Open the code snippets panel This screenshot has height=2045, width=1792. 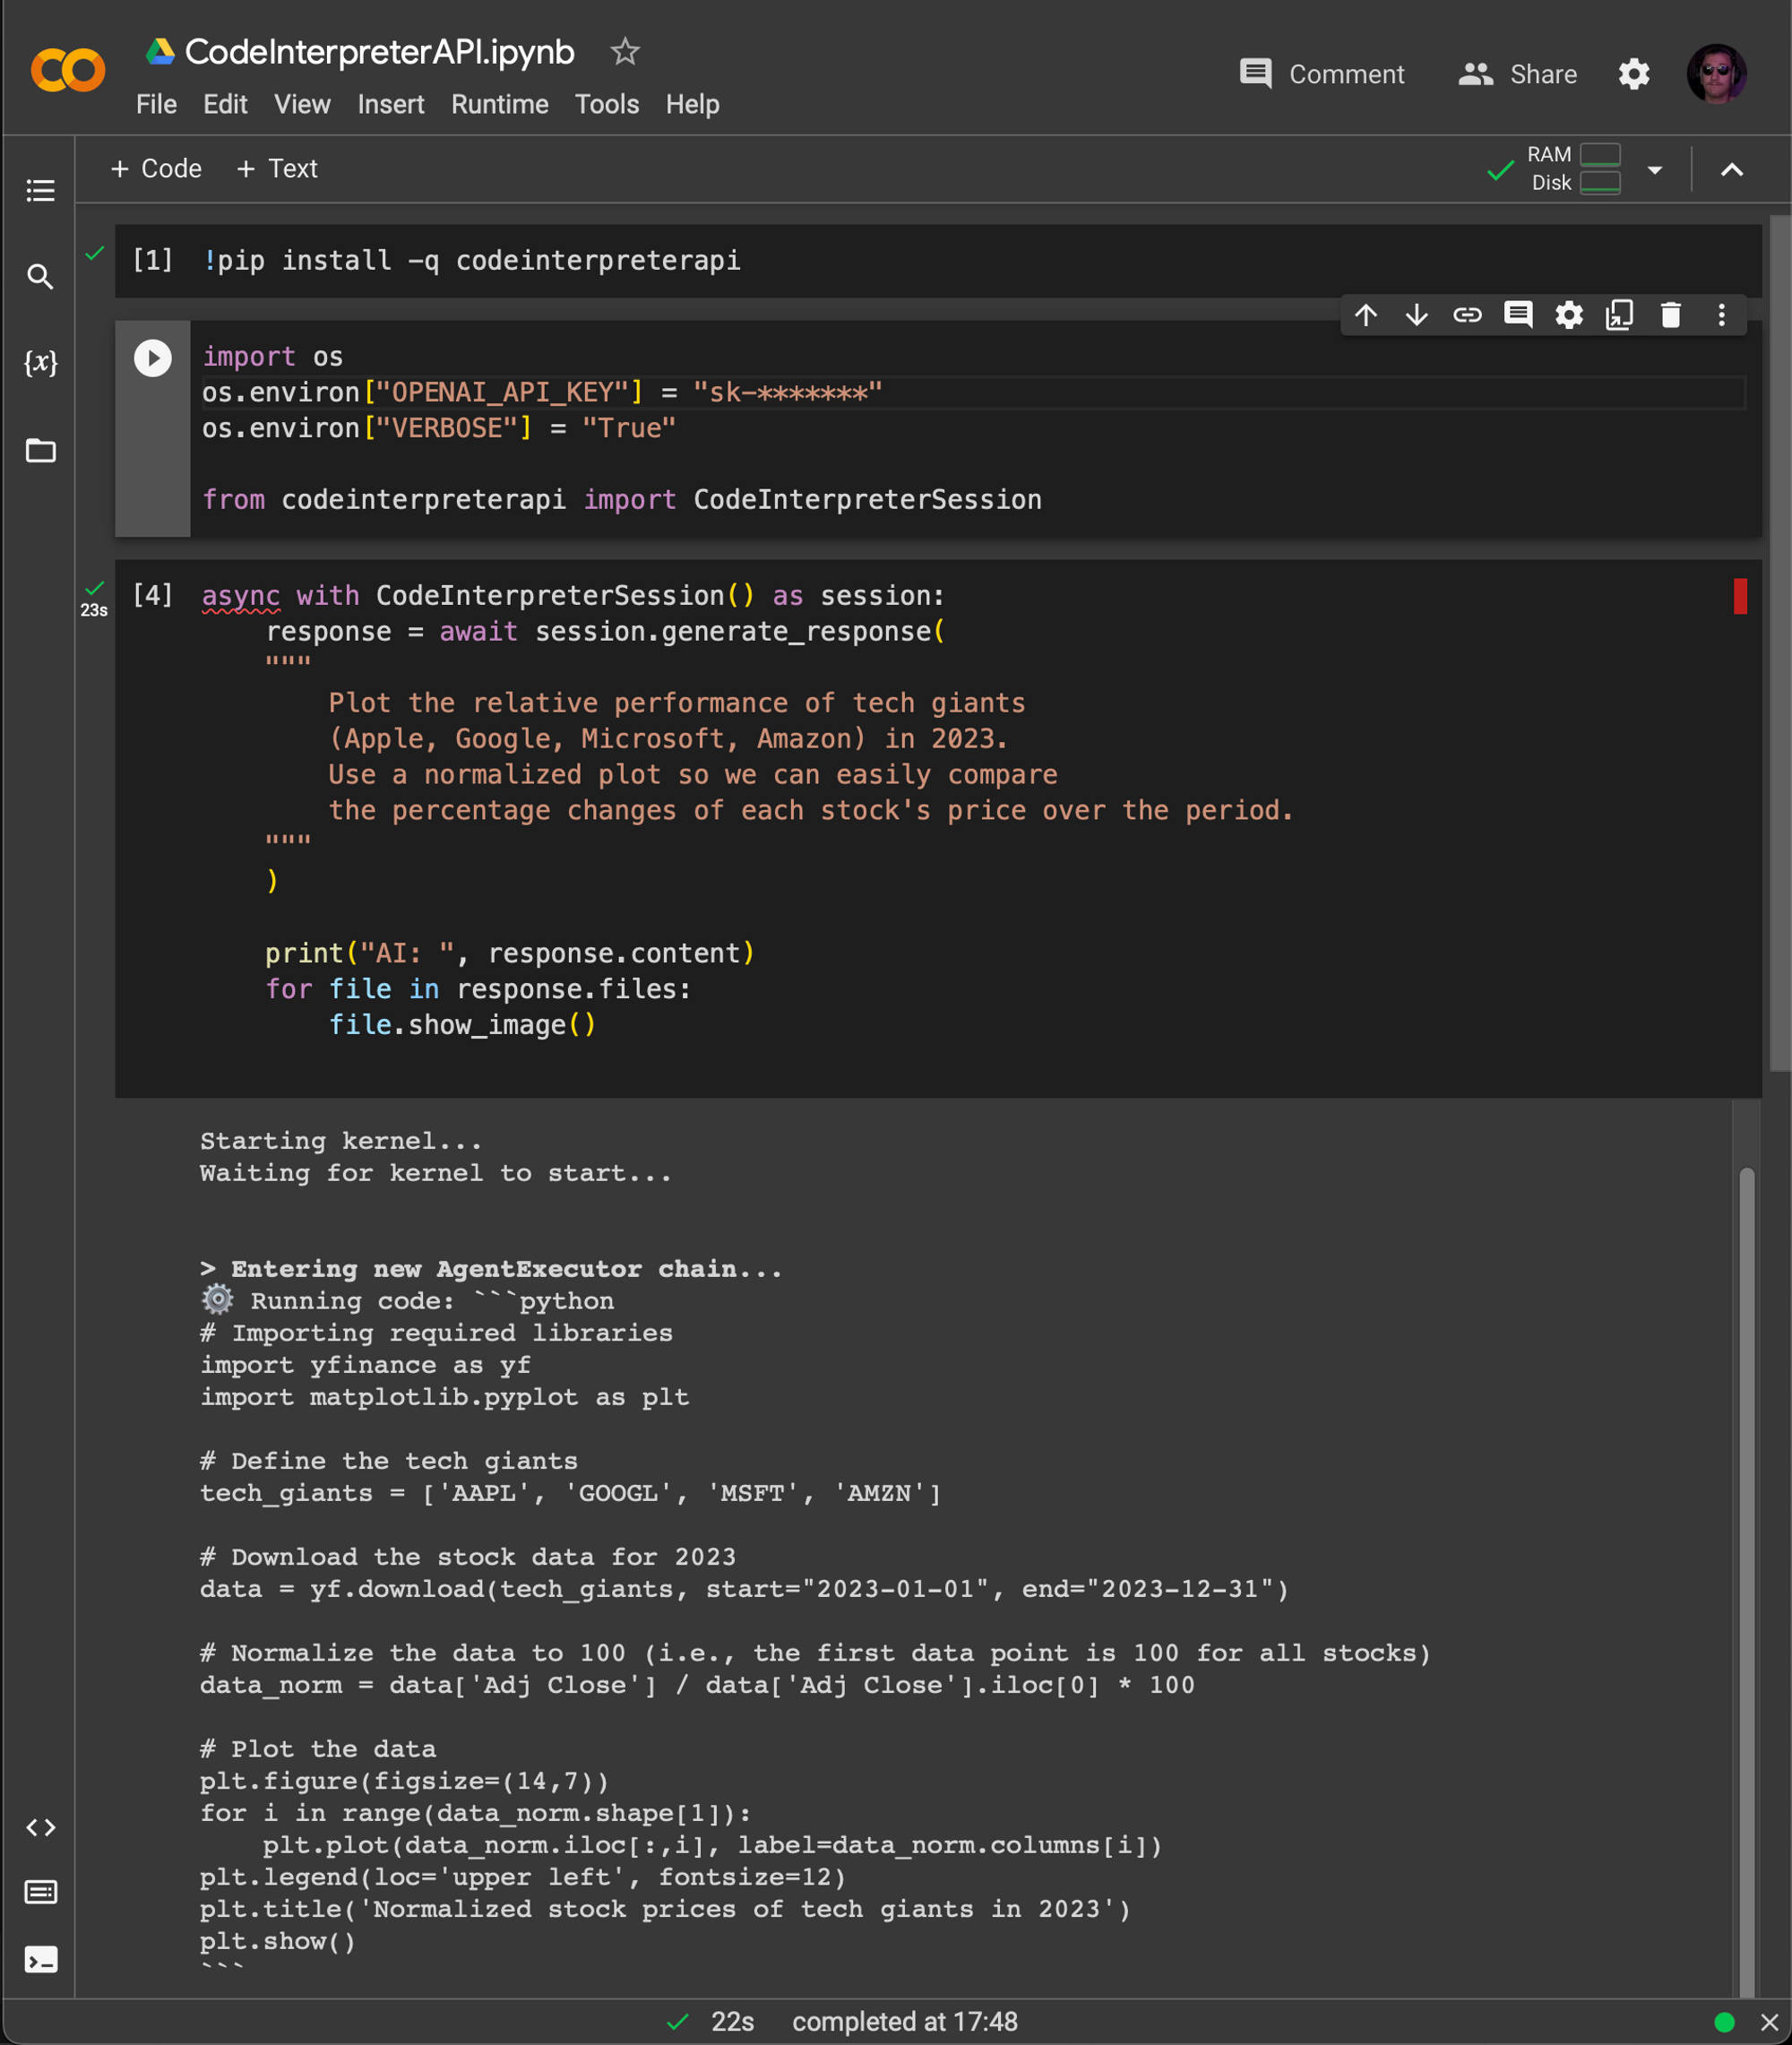(40, 1827)
